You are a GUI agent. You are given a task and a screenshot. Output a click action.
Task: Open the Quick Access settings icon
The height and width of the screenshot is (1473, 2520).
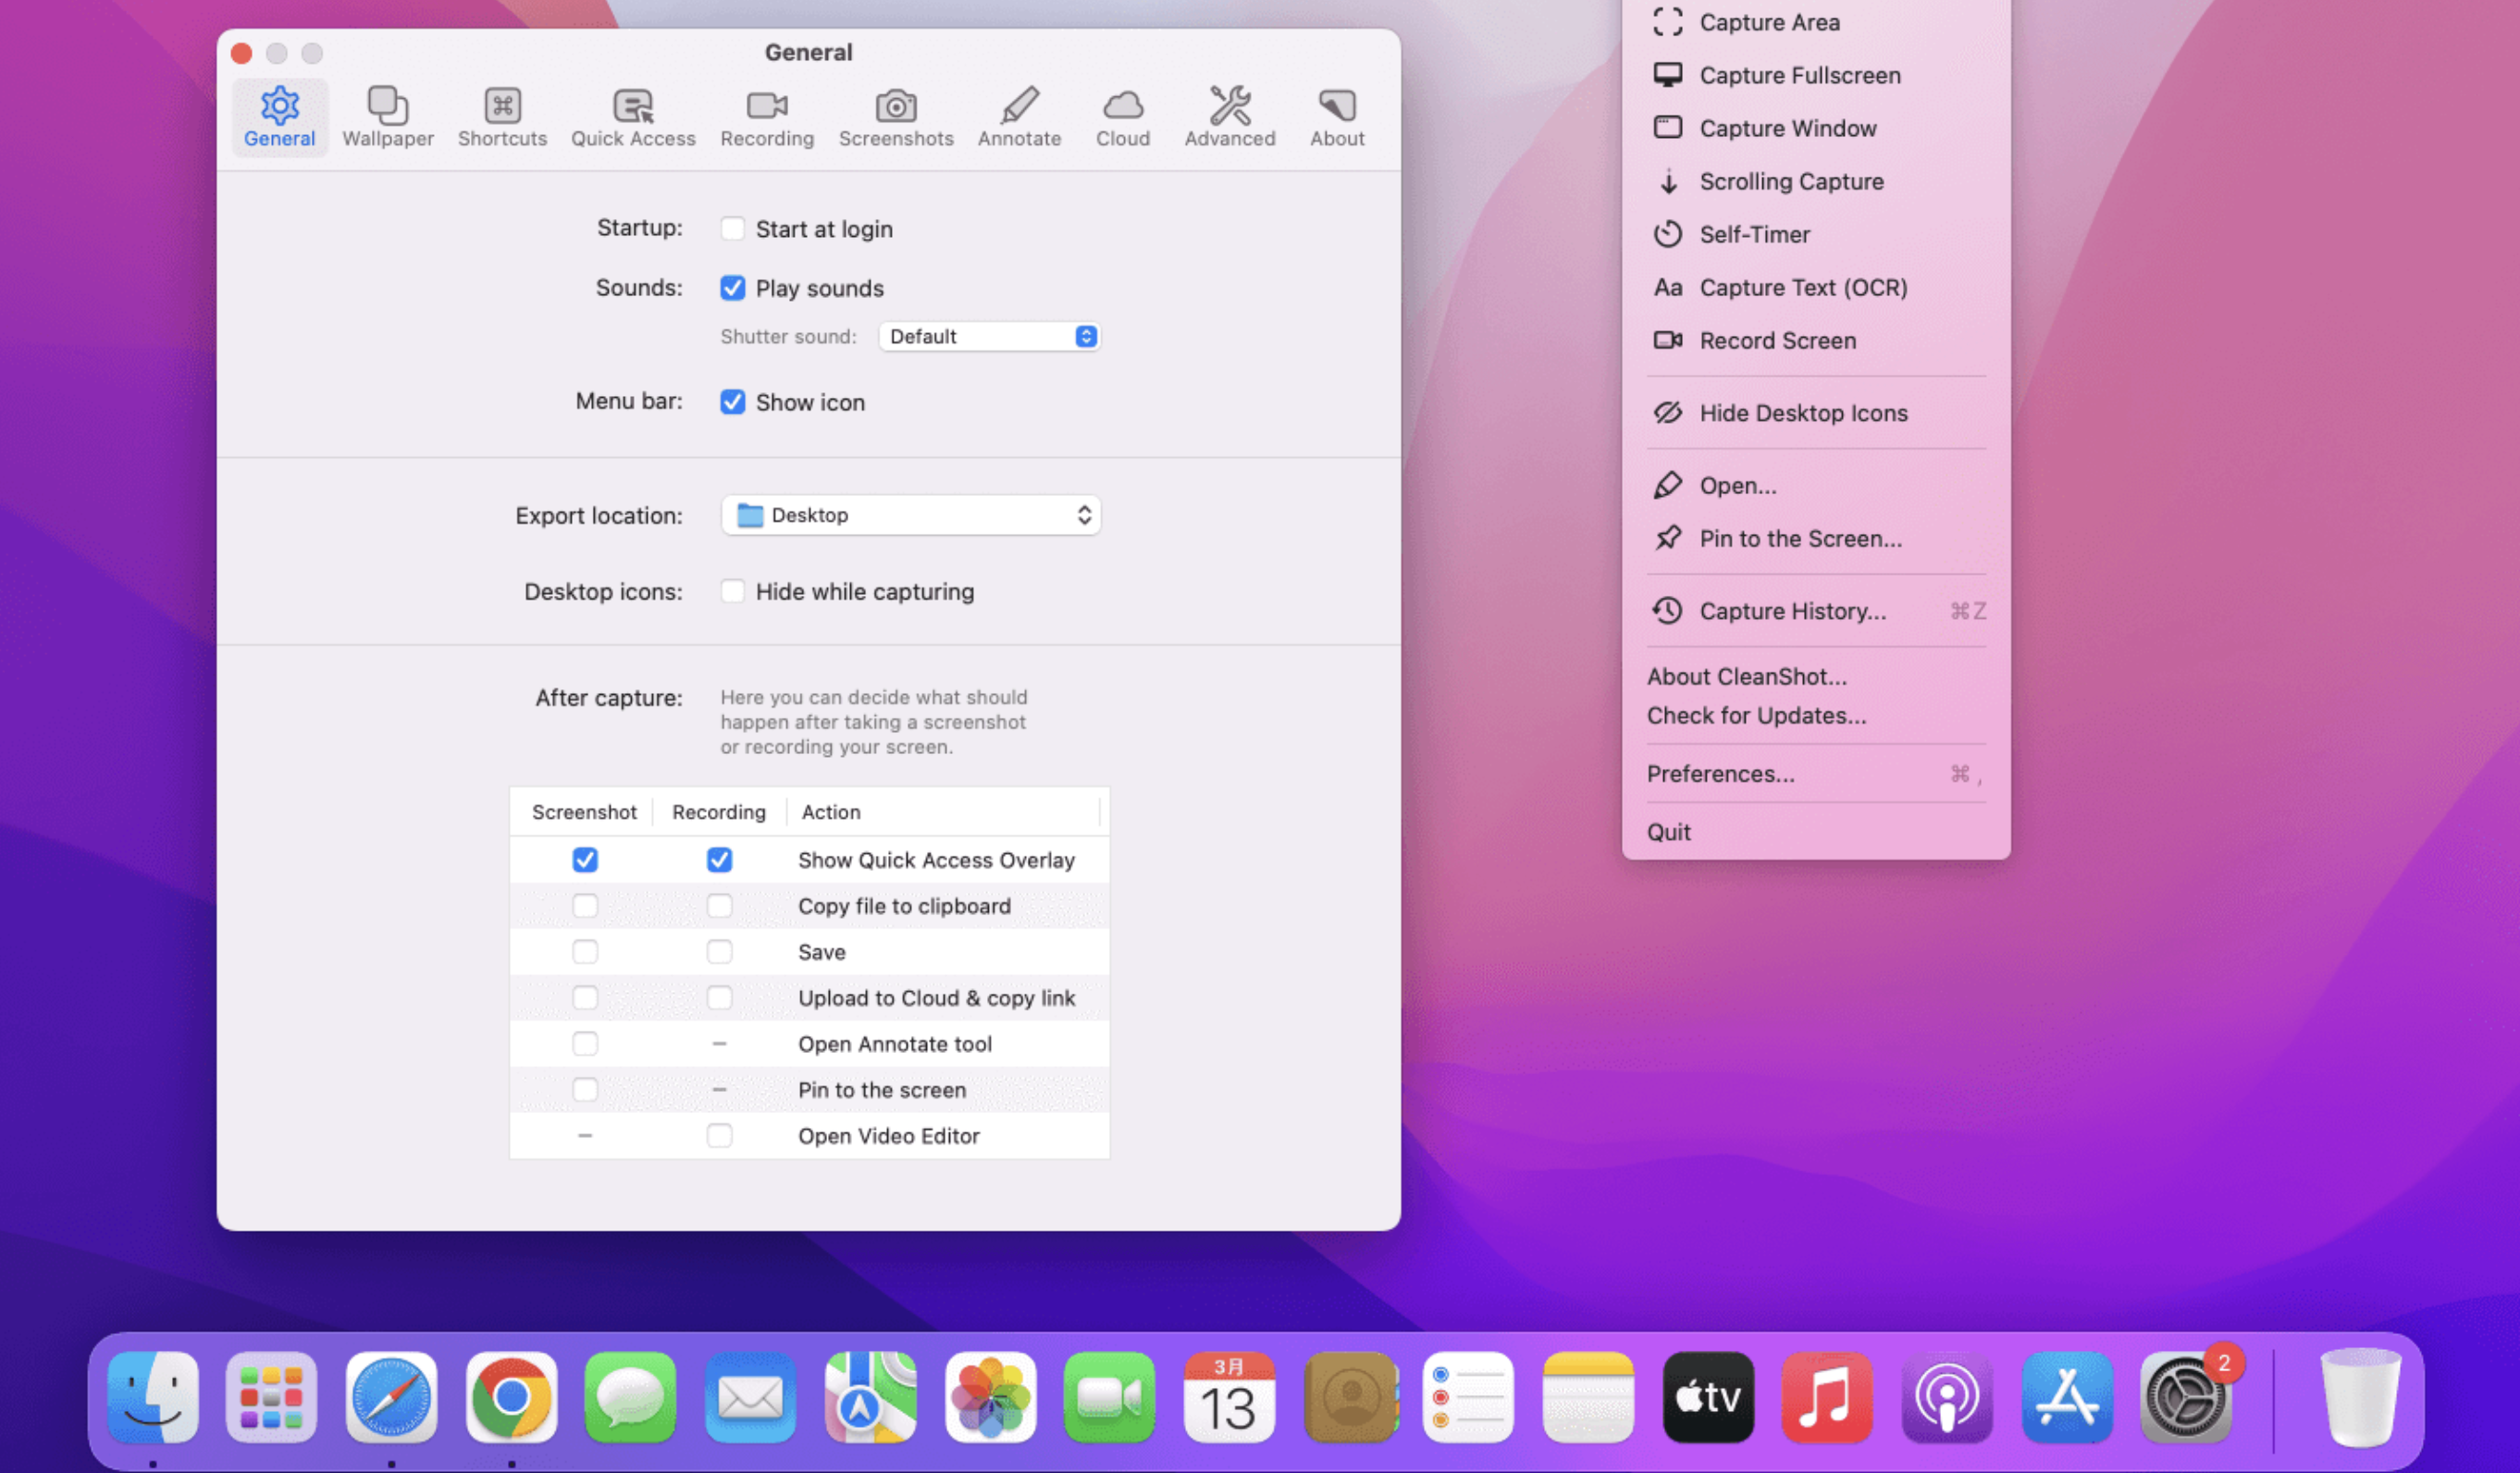pos(632,115)
